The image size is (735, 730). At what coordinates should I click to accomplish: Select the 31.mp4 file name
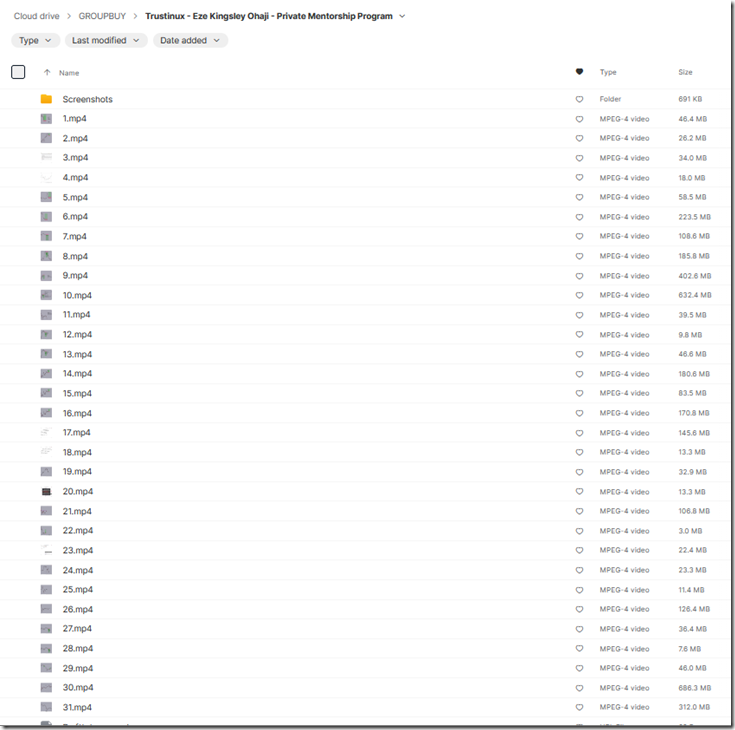[x=77, y=707]
